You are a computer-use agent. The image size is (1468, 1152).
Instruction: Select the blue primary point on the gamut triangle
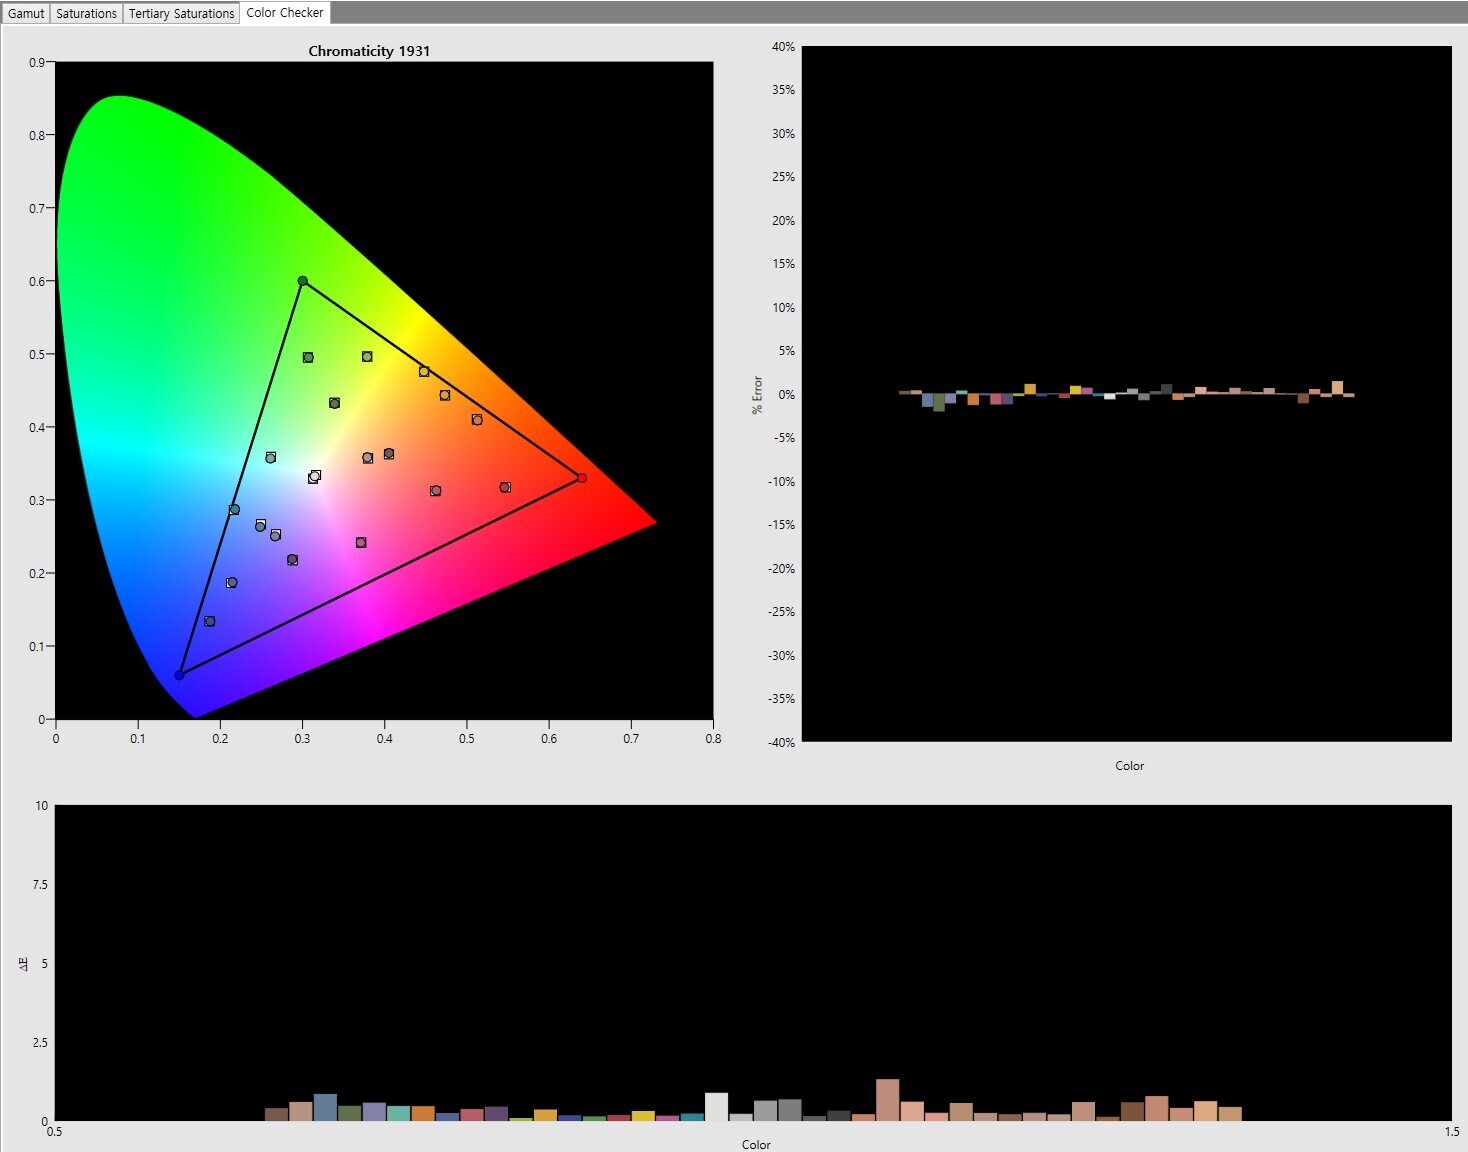179,675
